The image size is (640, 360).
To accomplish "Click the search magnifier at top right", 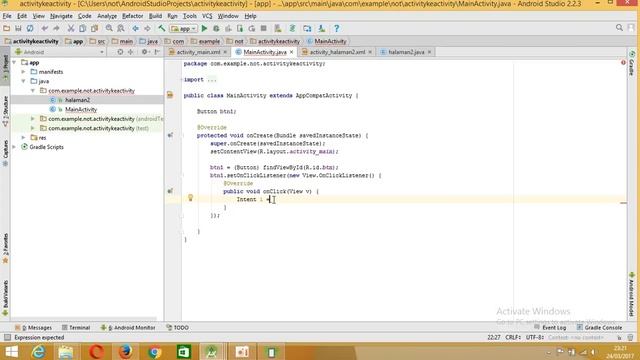I will tap(619, 28).
